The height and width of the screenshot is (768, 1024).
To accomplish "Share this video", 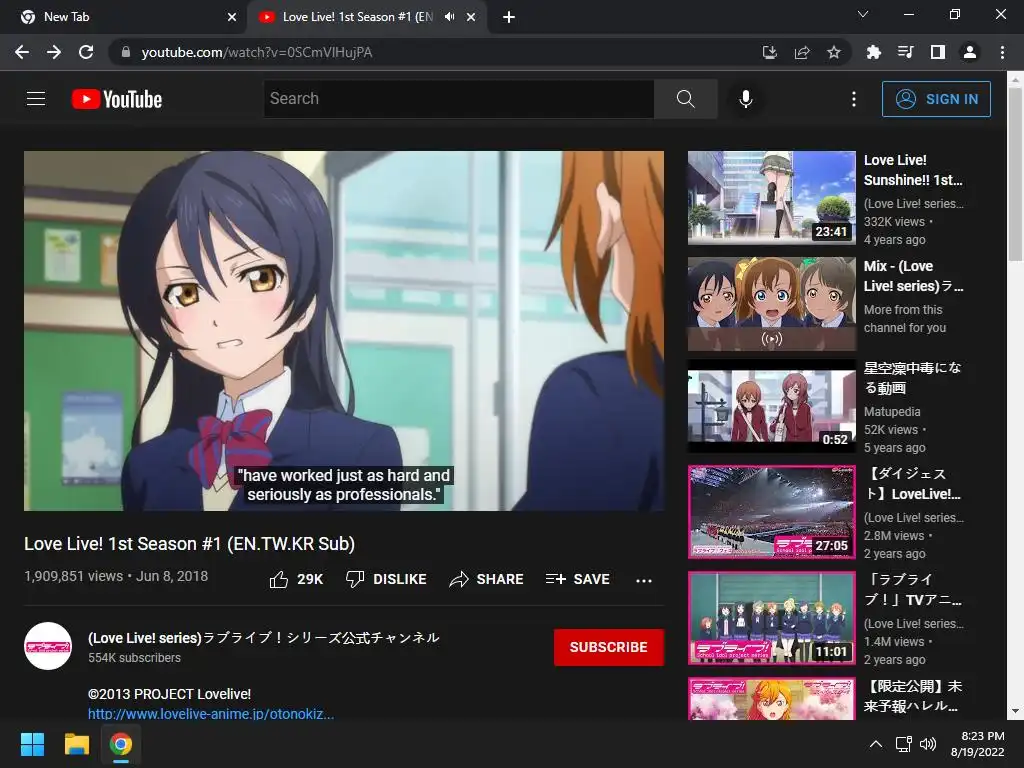I will (487, 579).
